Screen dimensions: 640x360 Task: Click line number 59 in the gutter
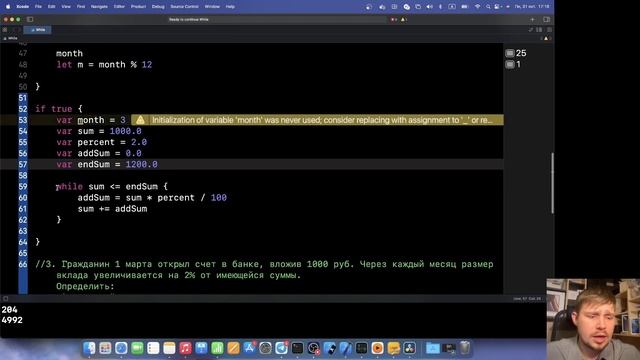[x=23, y=187]
